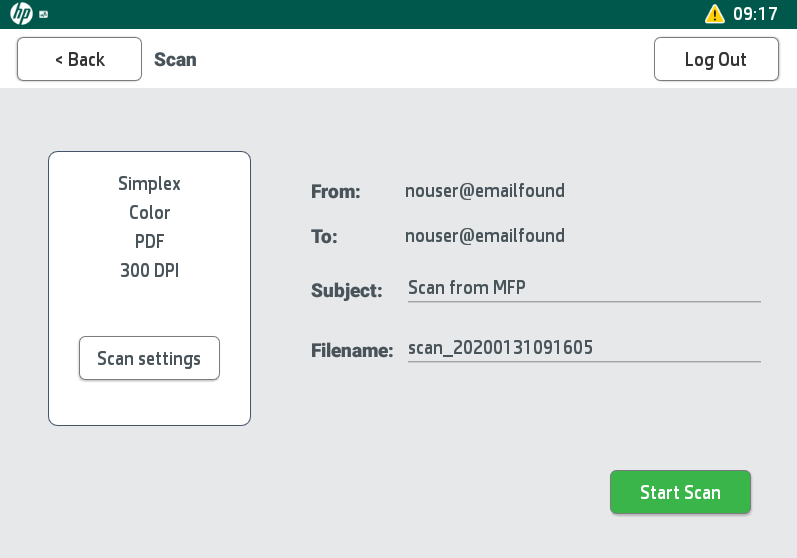This screenshot has height=558, width=797.
Task: Edit the Subject field 'Scan from MFP'
Action: click(584, 288)
